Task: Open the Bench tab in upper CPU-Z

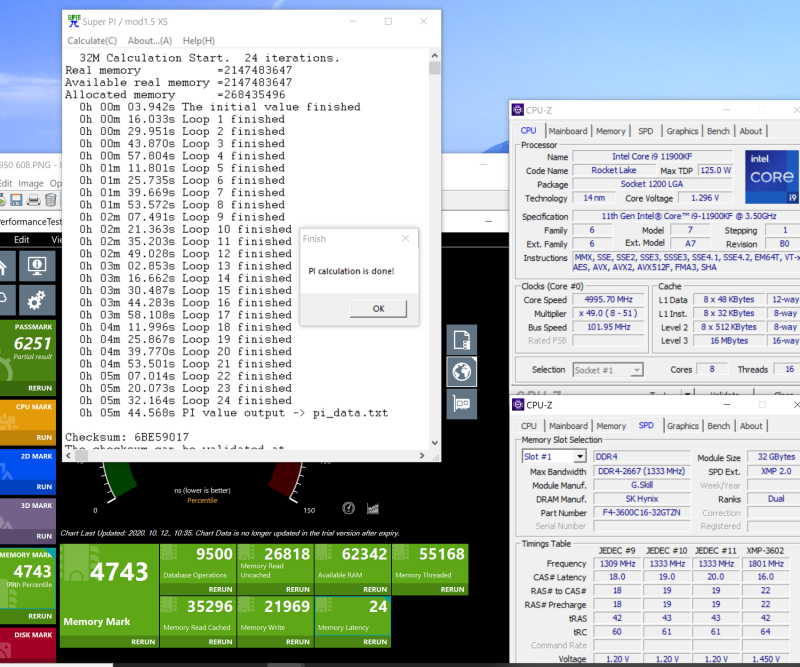Action: pos(718,131)
